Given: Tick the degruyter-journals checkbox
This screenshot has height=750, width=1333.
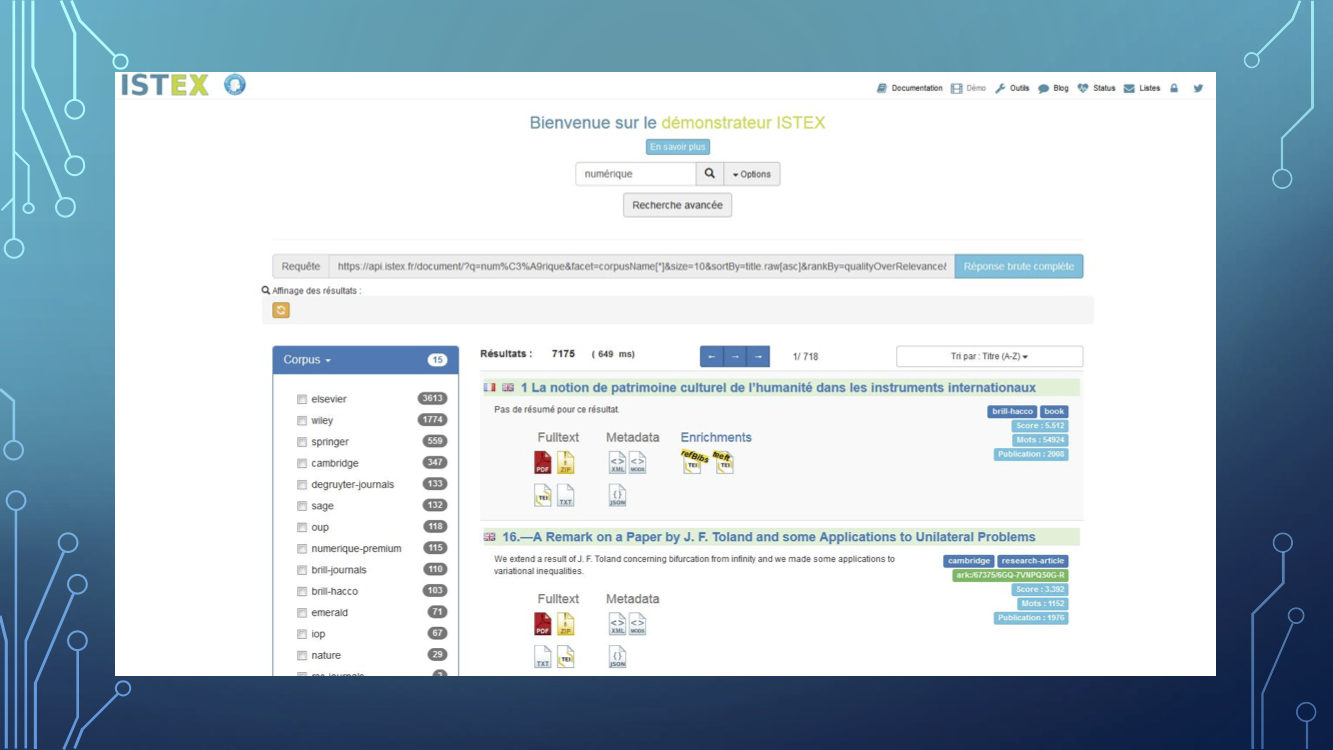Looking at the screenshot, I should [x=302, y=485].
